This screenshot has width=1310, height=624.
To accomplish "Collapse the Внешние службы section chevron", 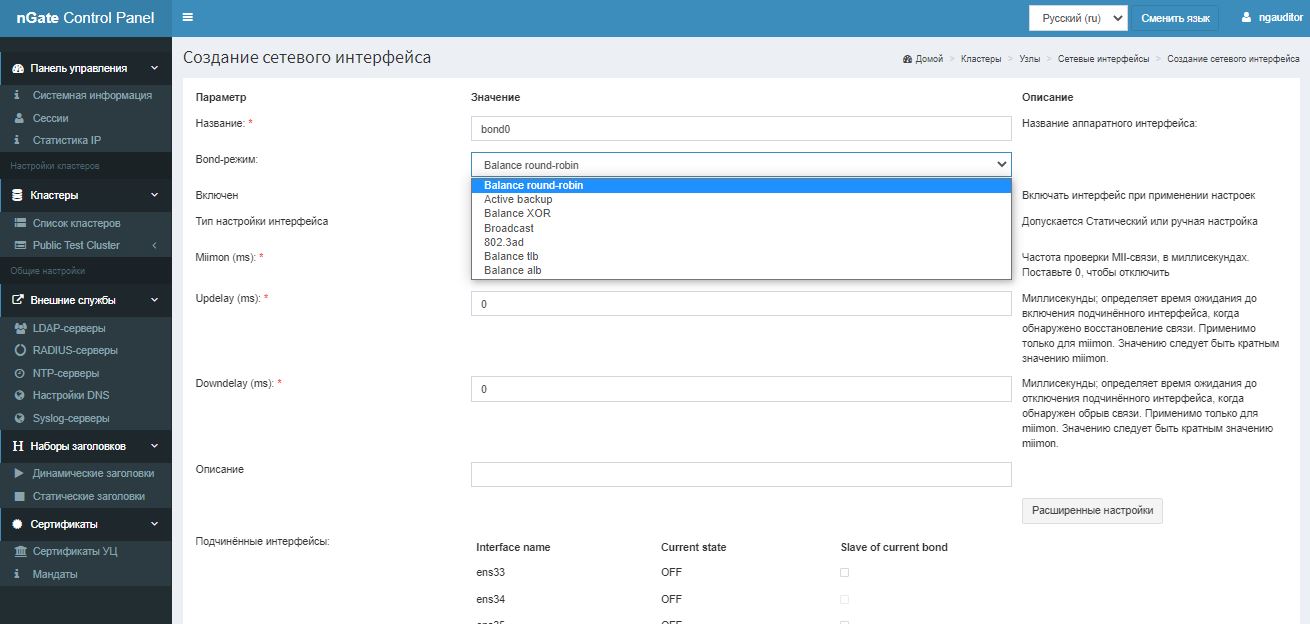I will click(x=154, y=300).
